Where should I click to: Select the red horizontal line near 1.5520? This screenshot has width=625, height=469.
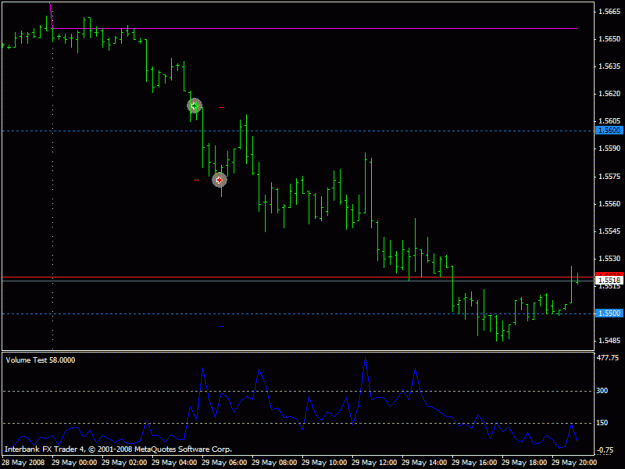click(x=298, y=277)
